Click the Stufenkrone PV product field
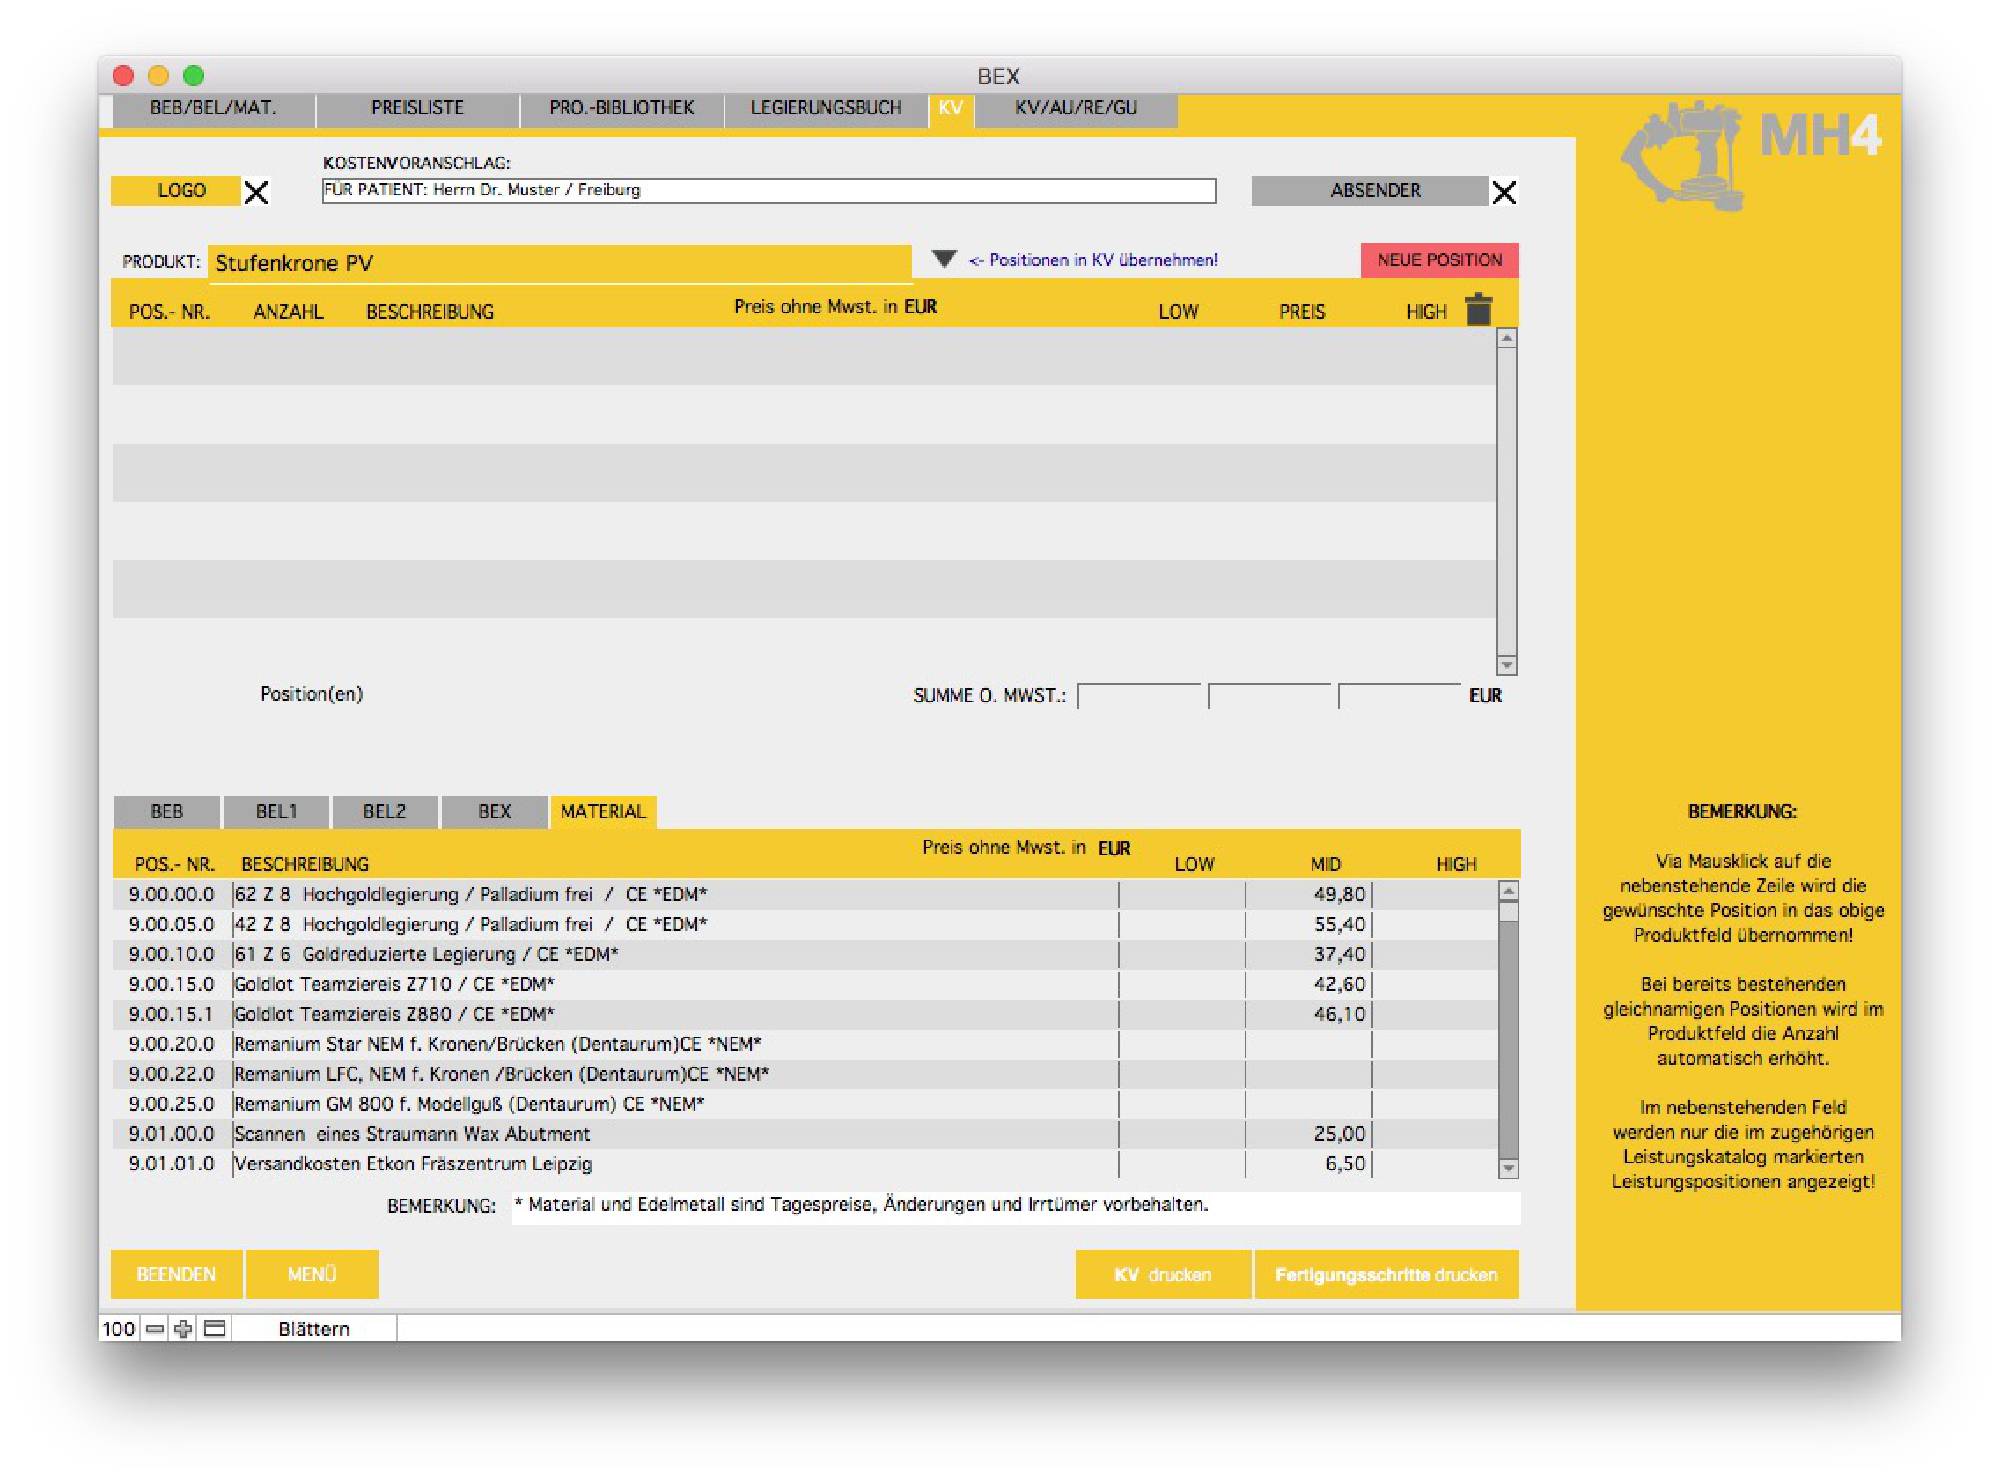The image size is (2000, 1482). point(560,263)
